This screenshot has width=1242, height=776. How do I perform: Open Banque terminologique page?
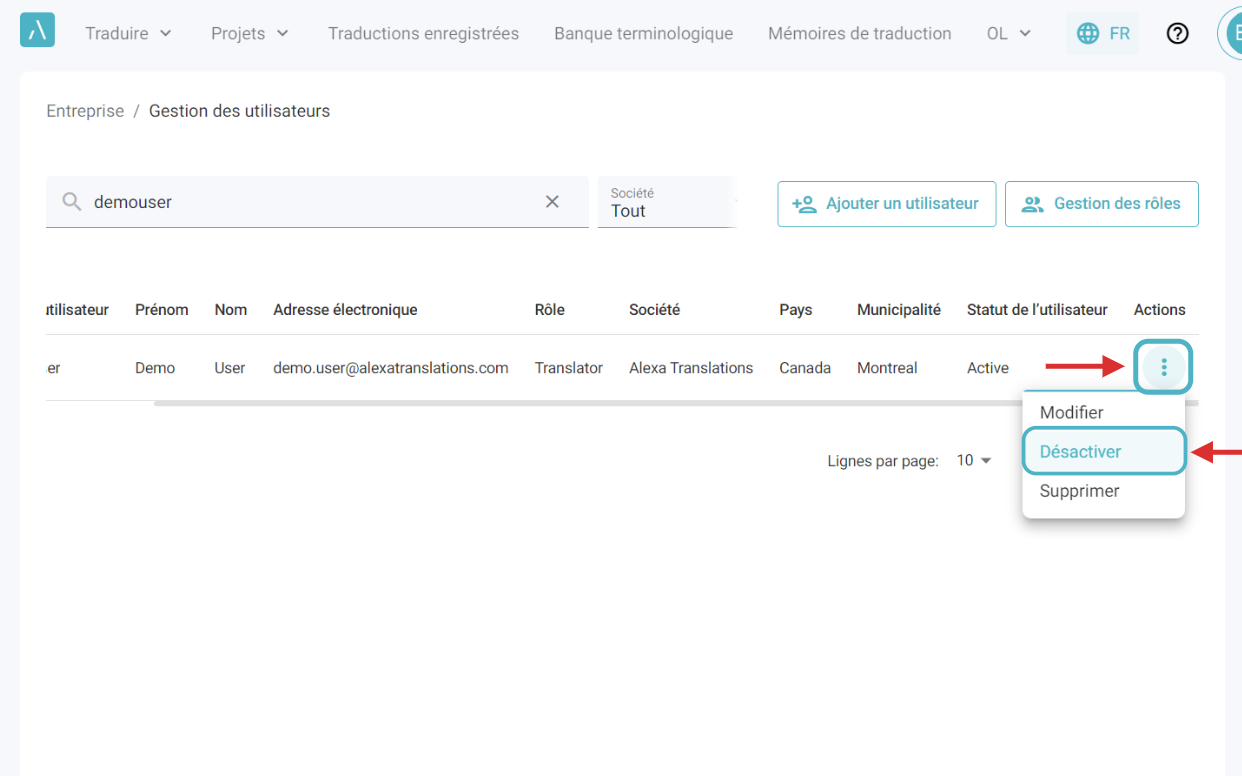(643, 33)
